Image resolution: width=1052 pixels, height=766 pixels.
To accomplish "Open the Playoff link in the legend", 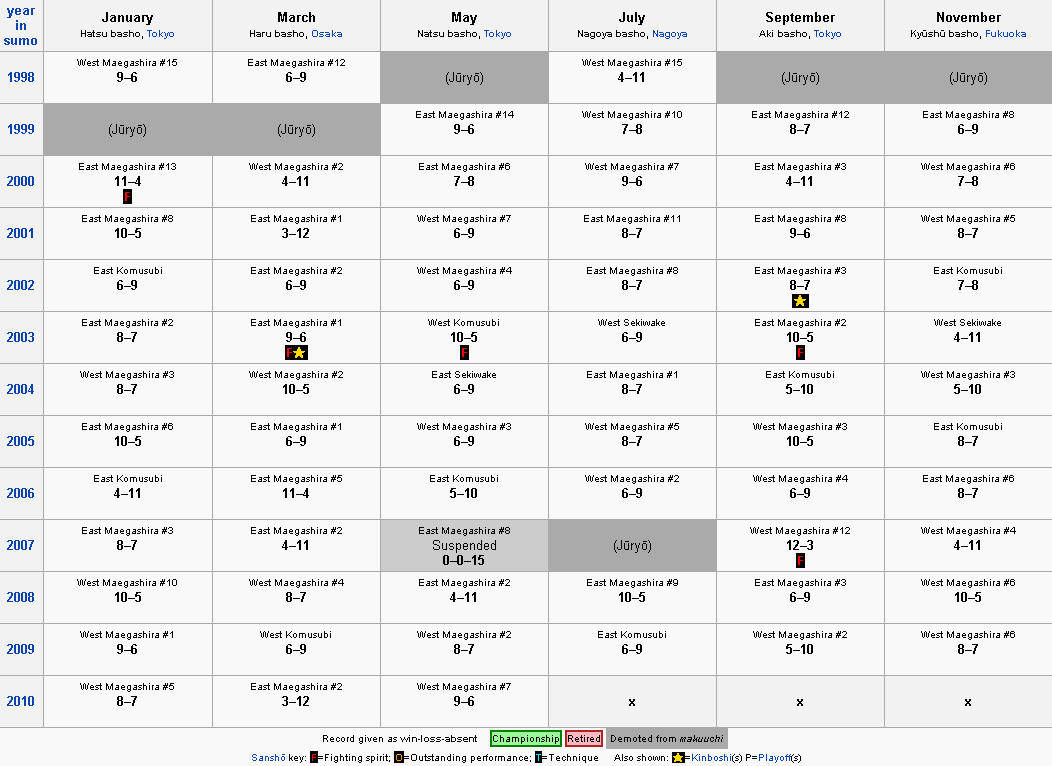I will (x=774, y=758).
